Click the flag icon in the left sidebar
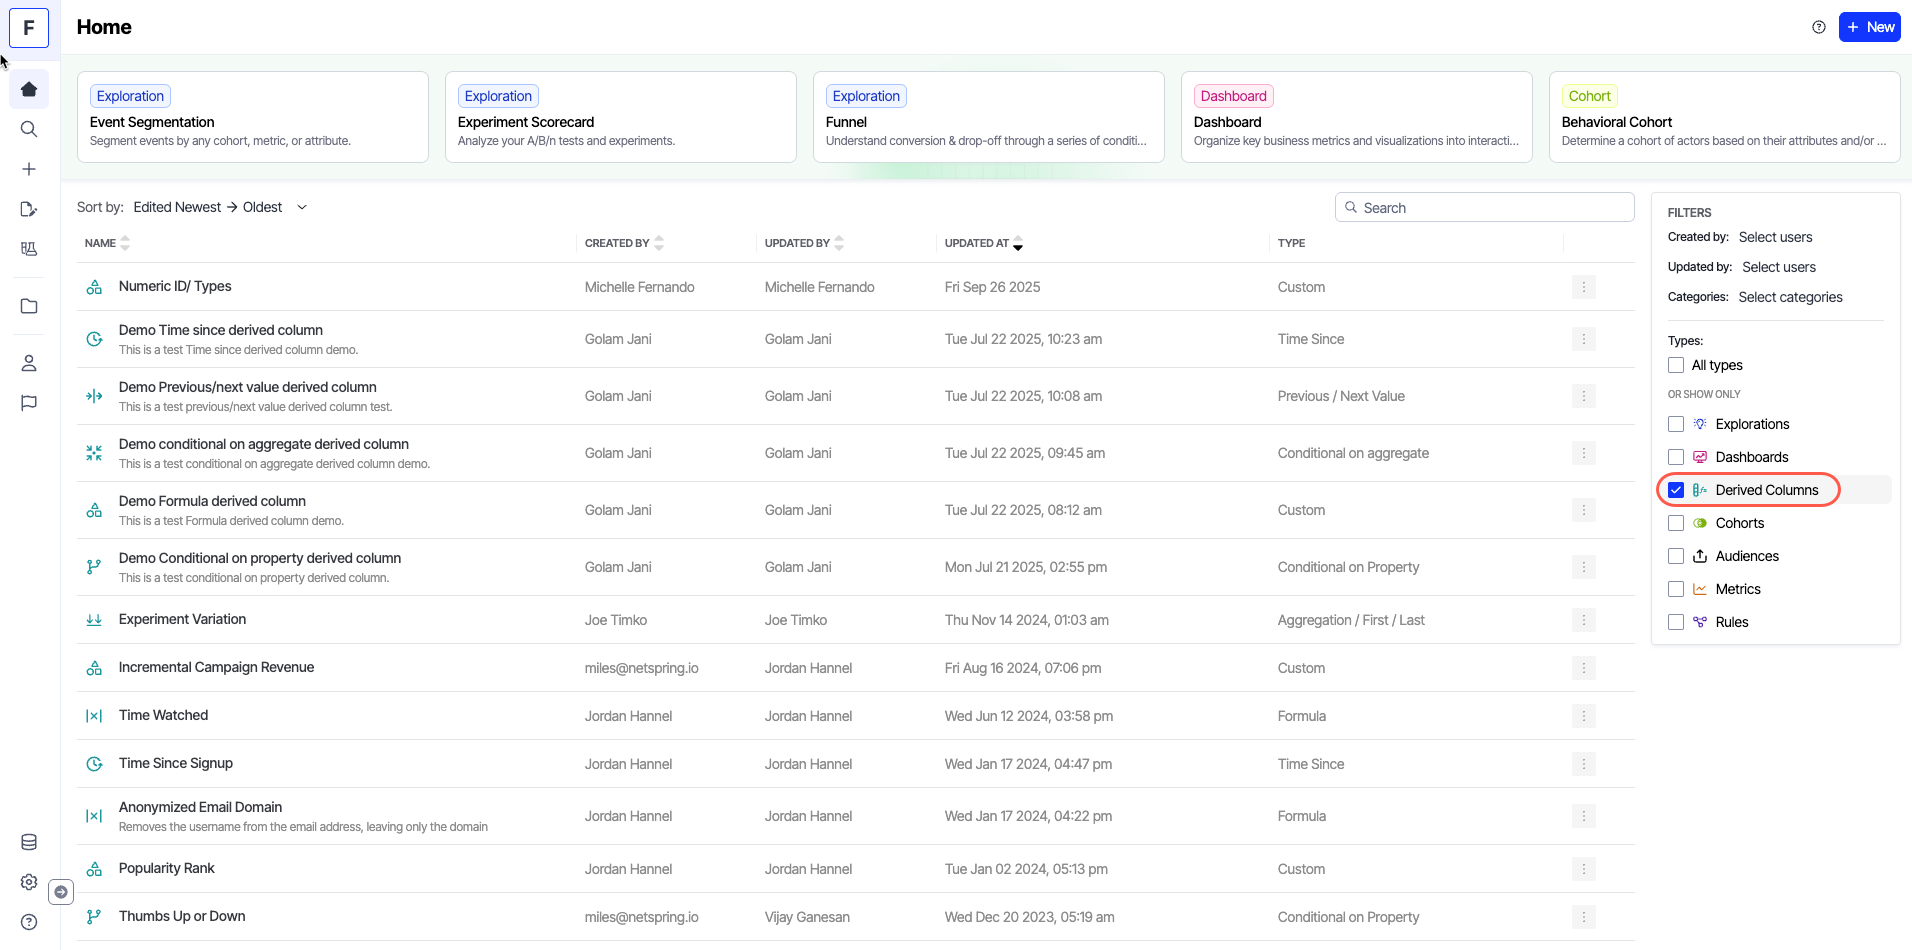Image resolution: width=1912 pixels, height=950 pixels. coord(29,403)
